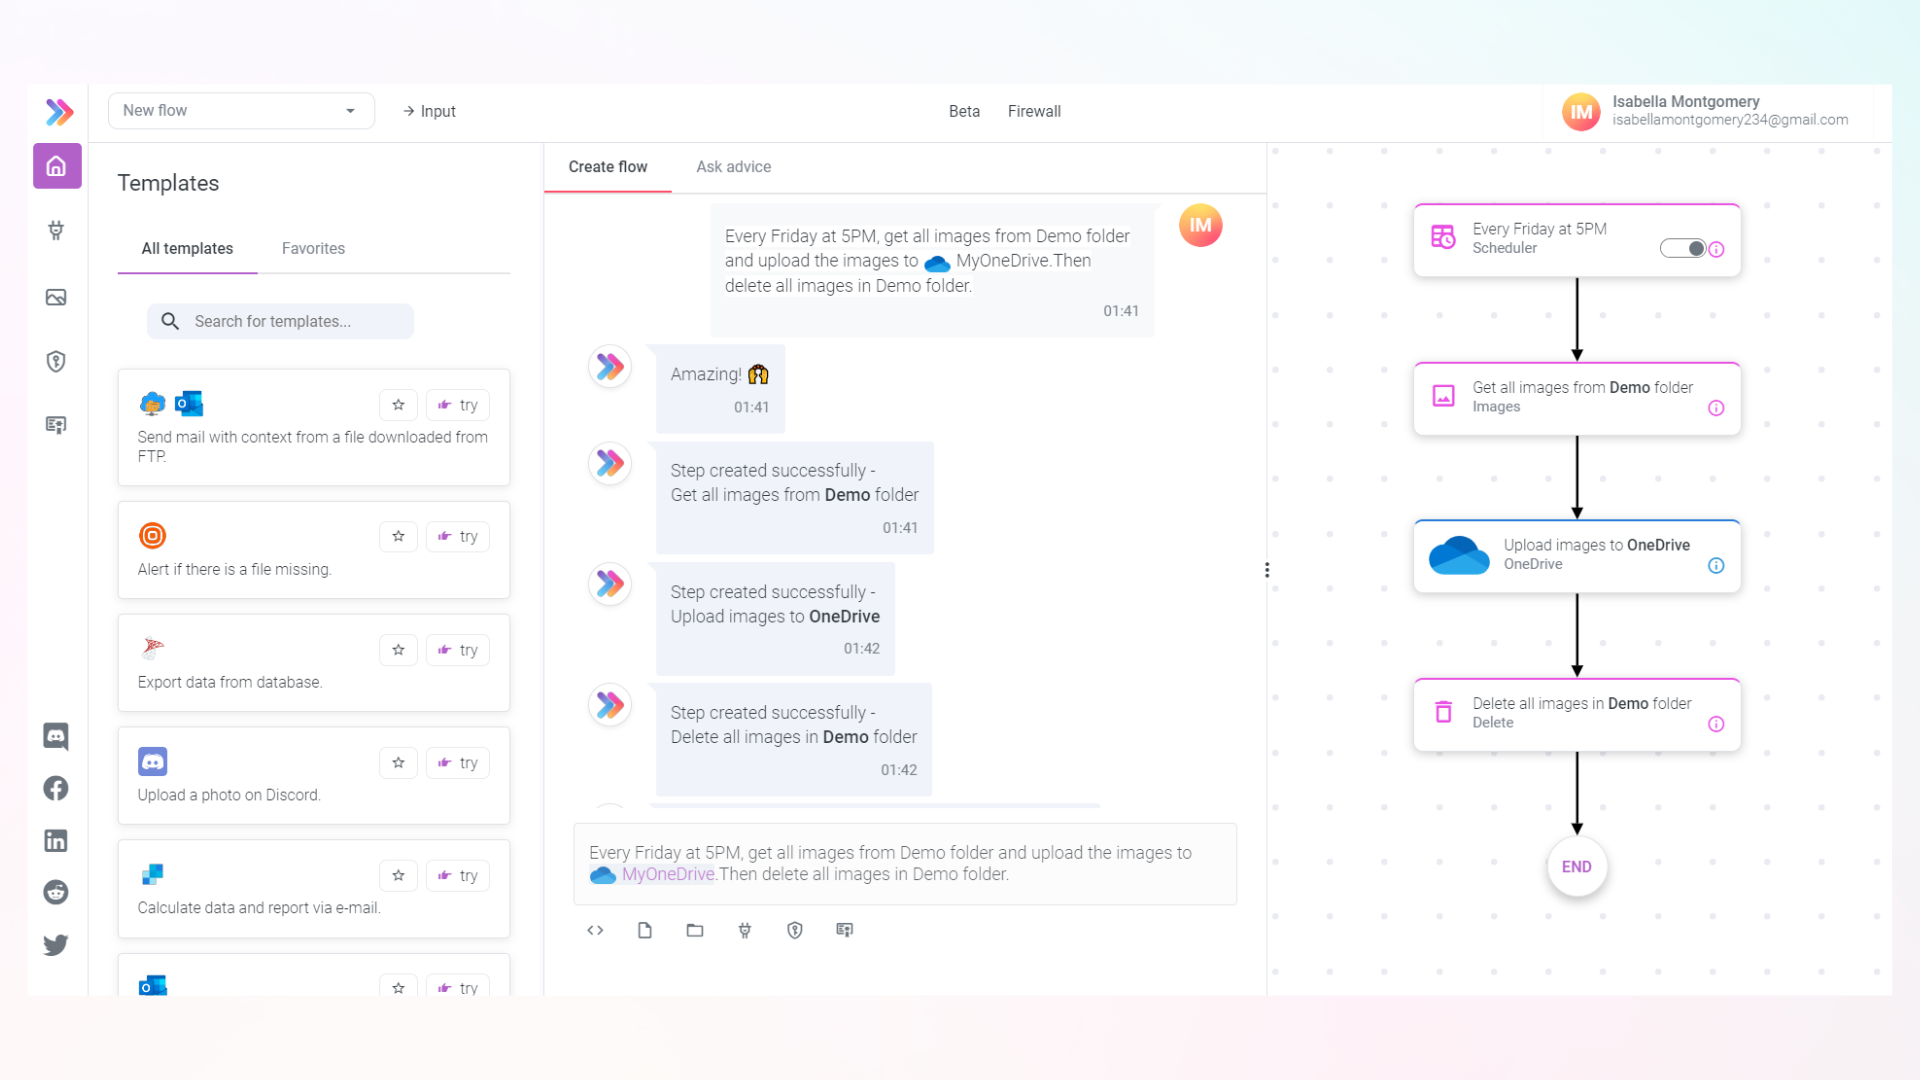Click the Amazing! chat message
The image size is (1920, 1080).
coord(720,389)
